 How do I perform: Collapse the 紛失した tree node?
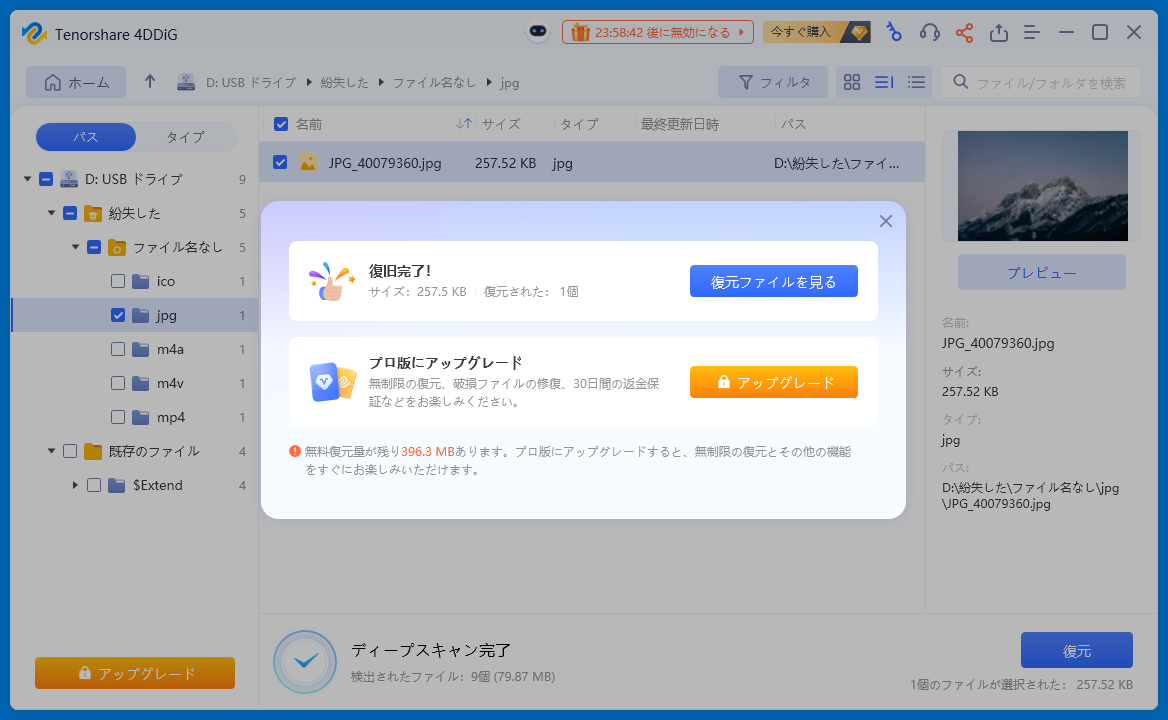pos(51,213)
